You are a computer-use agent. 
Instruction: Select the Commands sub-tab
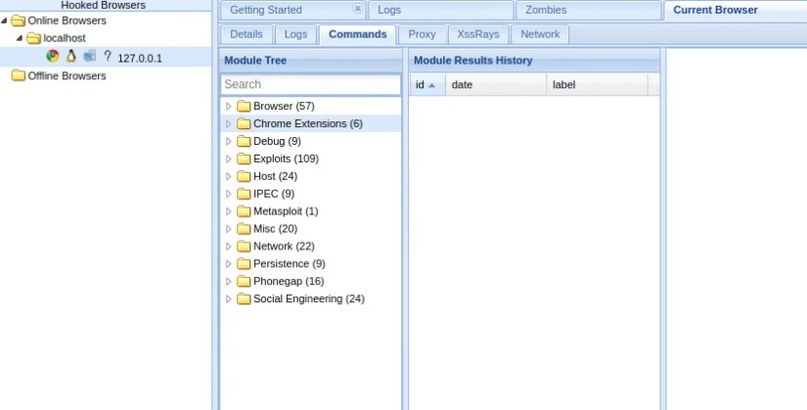coord(358,34)
